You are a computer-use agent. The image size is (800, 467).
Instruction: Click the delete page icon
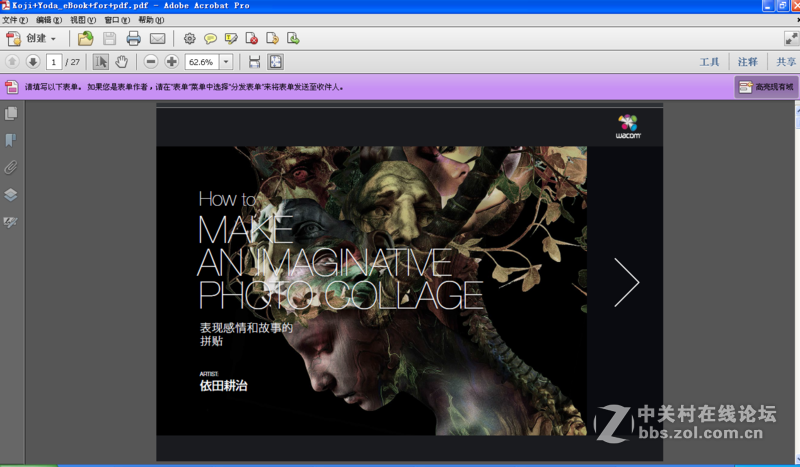[x=251, y=38]
